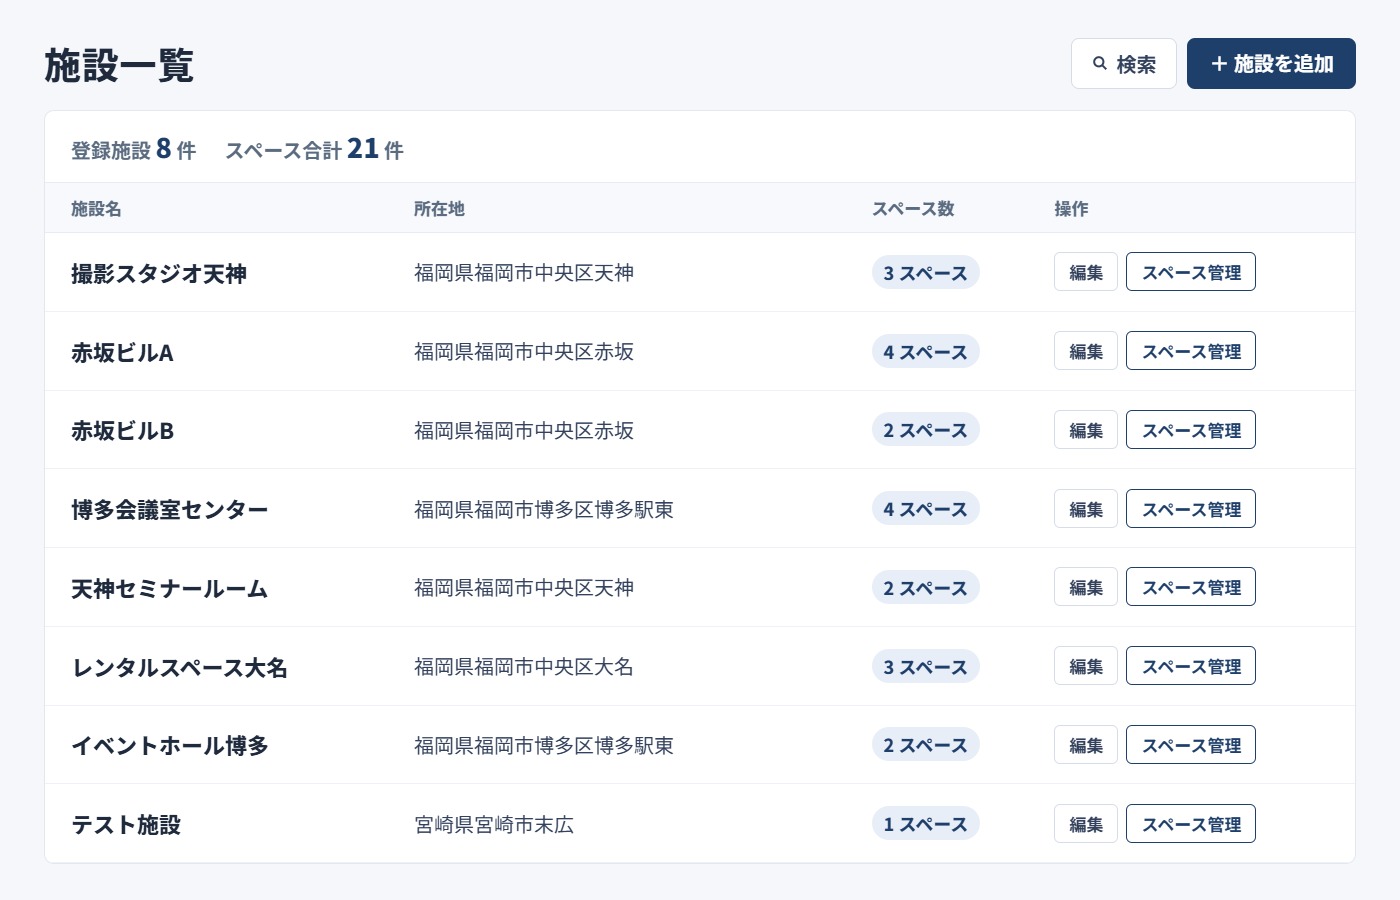Viewport: 1400px width, 900px height.
Task: Click the magnifier icon in the 検索 button
Action: pos(1100,64)
